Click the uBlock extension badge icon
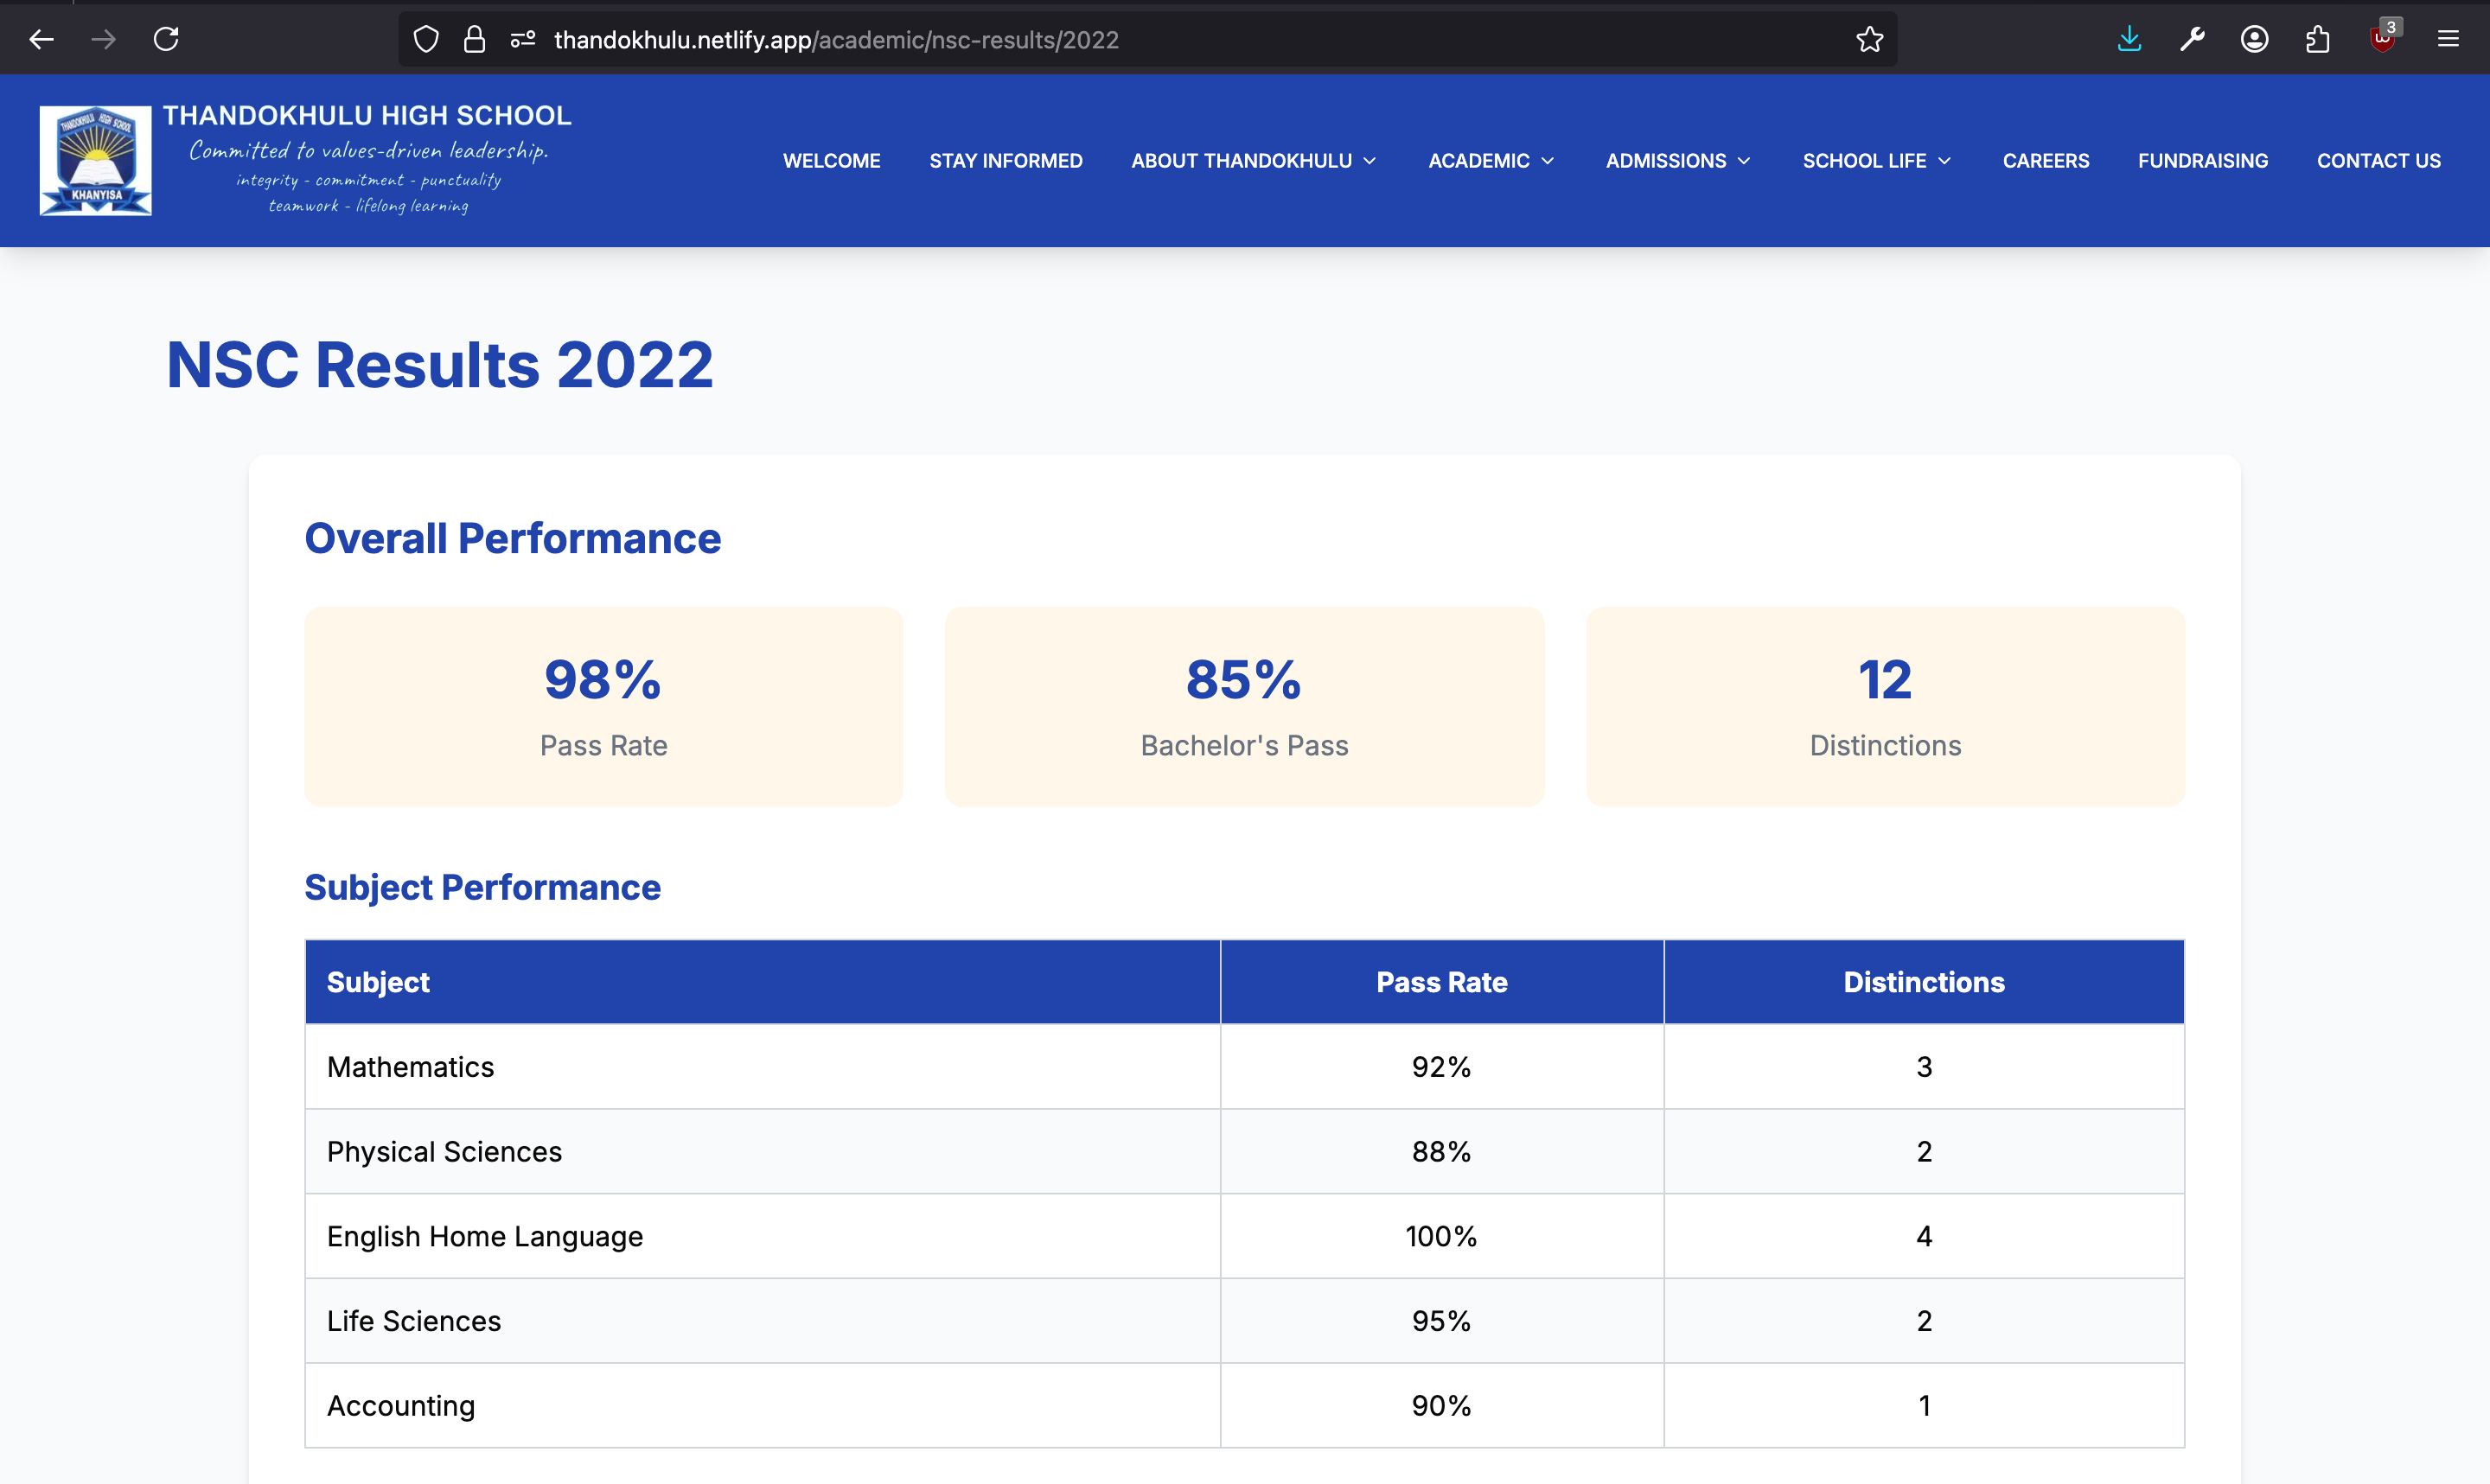The width and height of the screenshot is (2490, 1484). [2384, 37]
